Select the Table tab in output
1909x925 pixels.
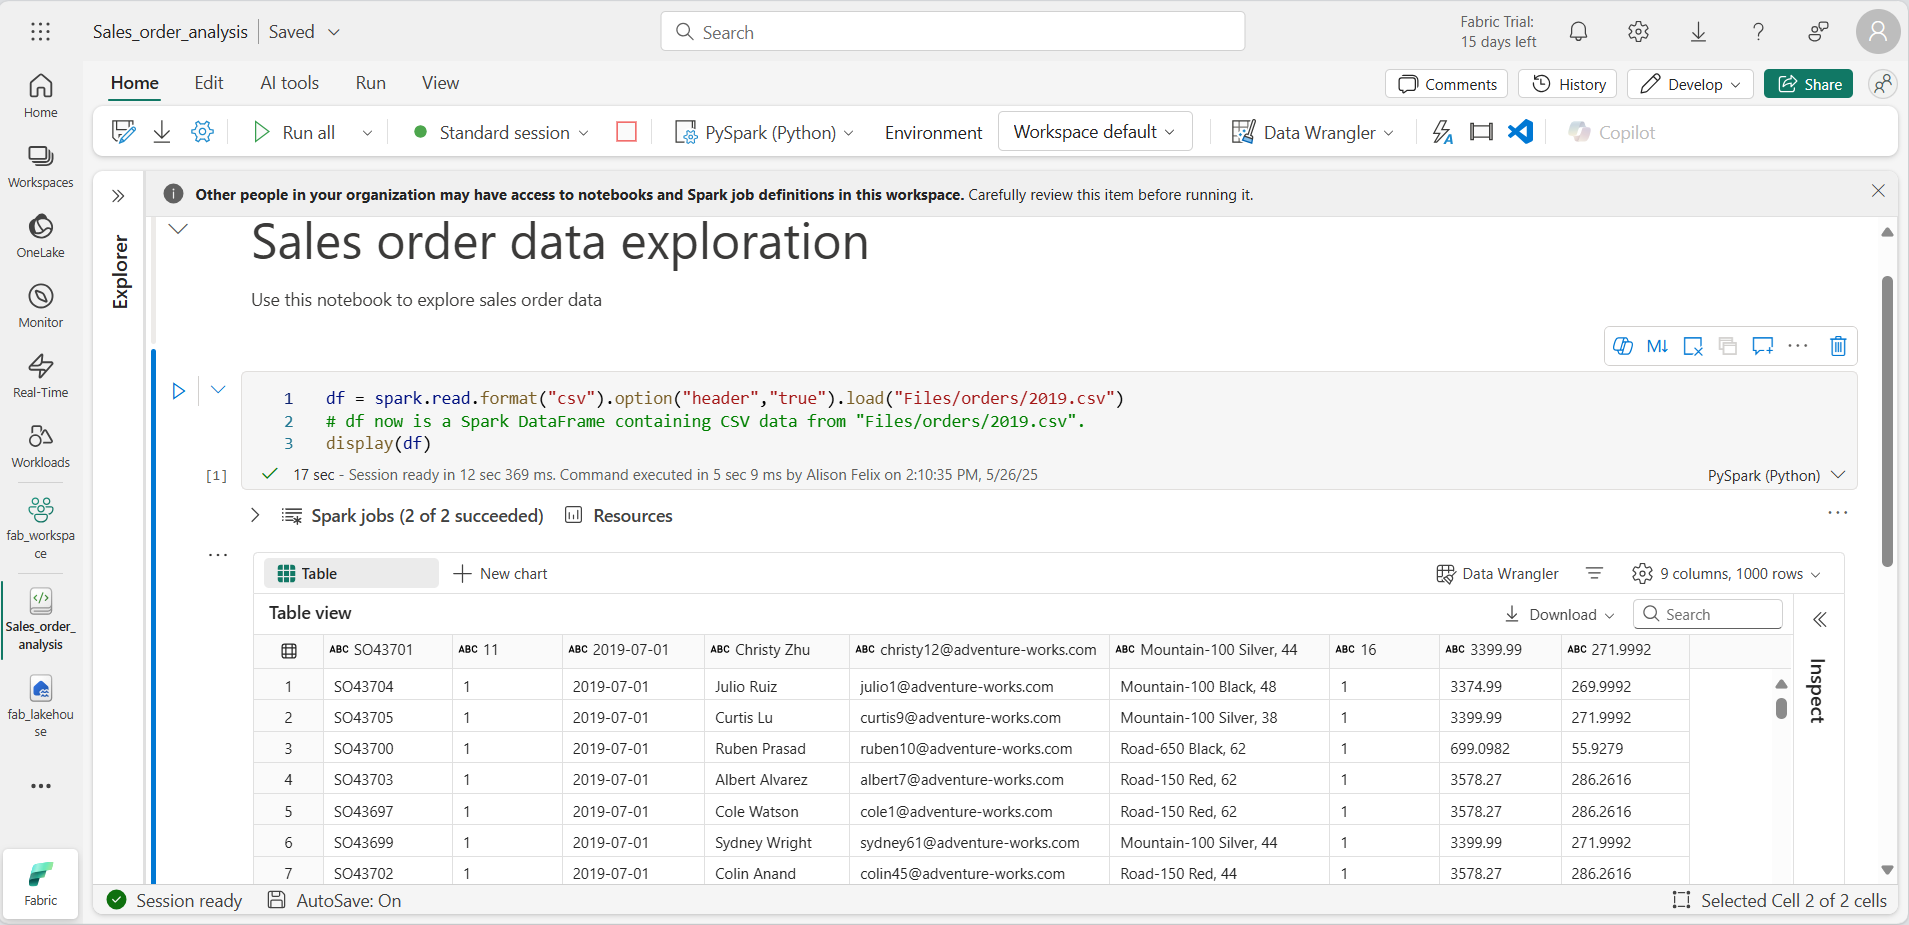(x=351, y=574)
